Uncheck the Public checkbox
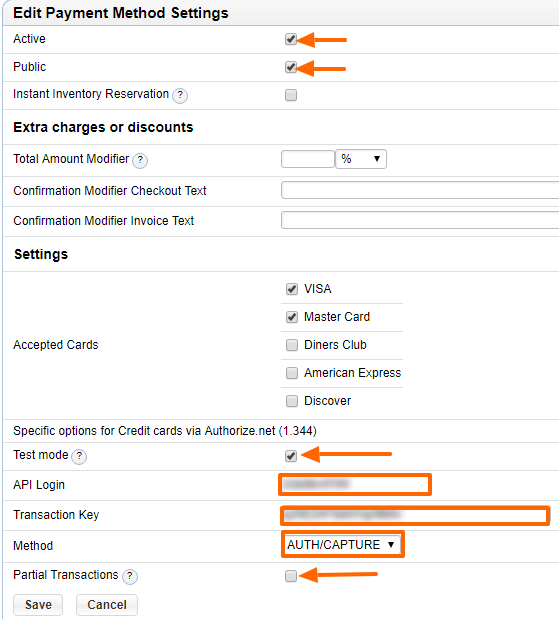Screen dimensions: 559x619 click(291, 67)
